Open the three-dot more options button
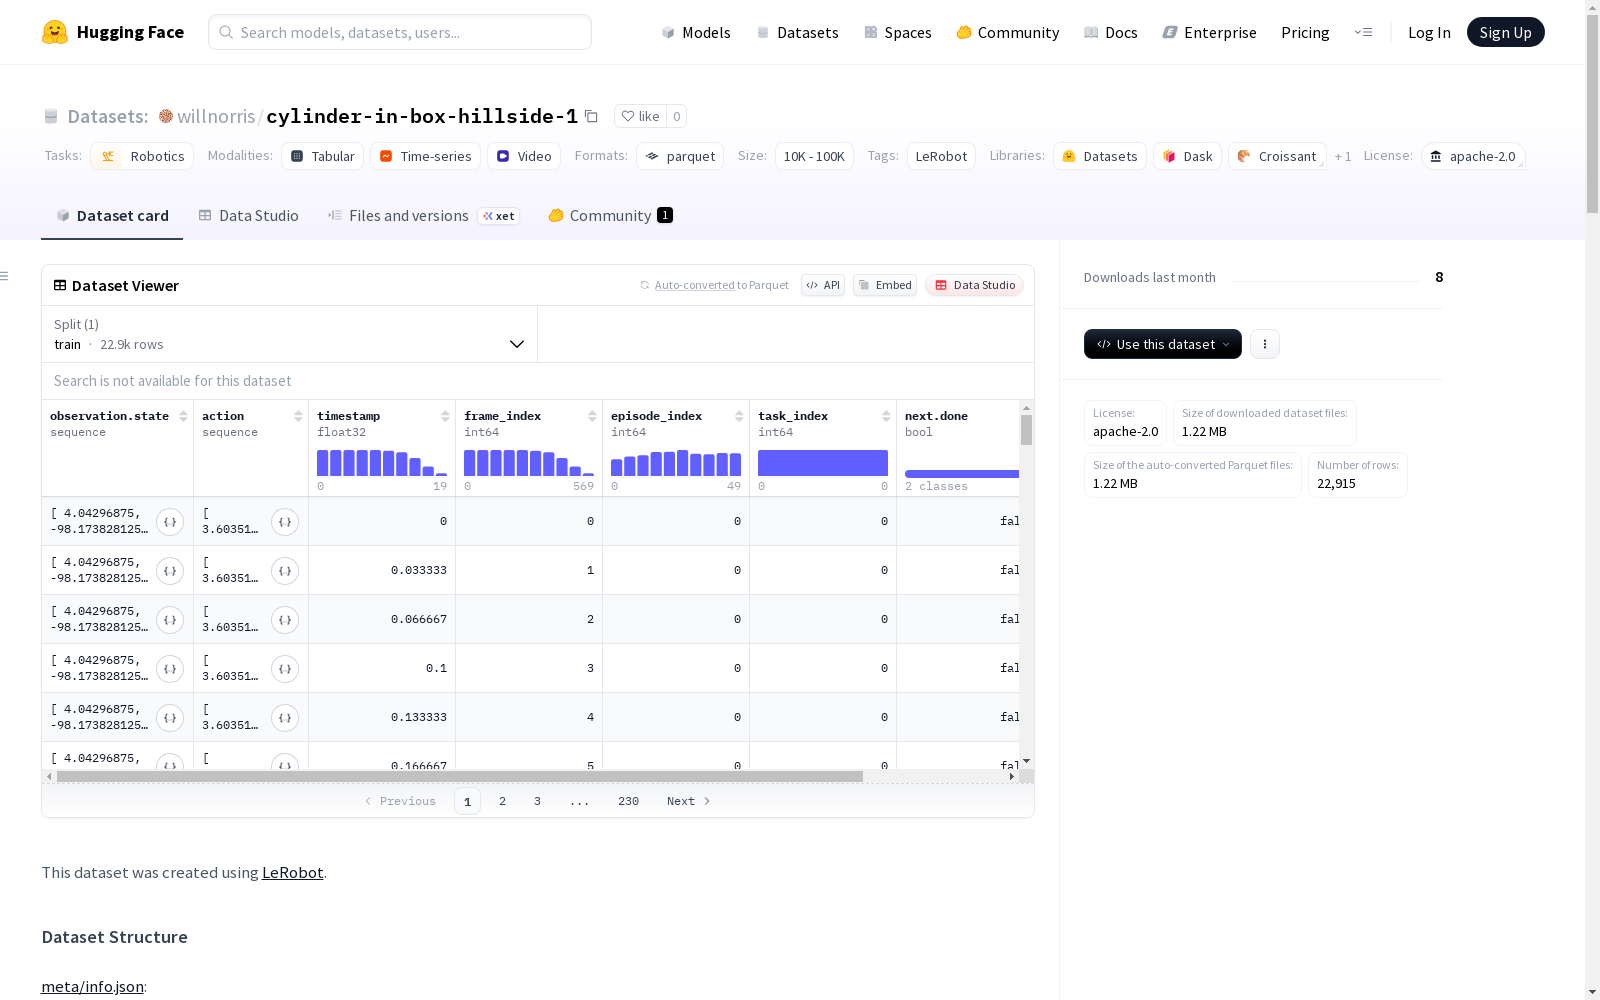This screenshot has width=1600, height=1000. (x=1265, y=344)
